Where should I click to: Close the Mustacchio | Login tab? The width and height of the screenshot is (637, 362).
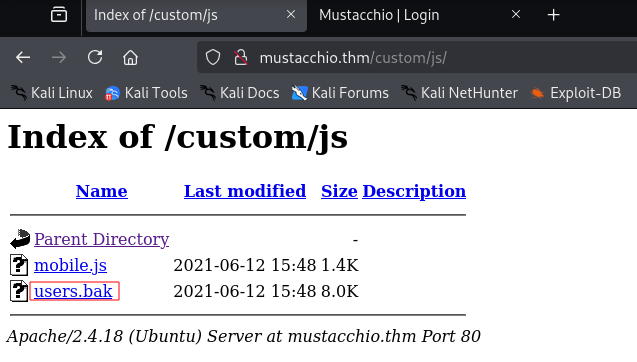pyautogui.click(x=516, y=15)
